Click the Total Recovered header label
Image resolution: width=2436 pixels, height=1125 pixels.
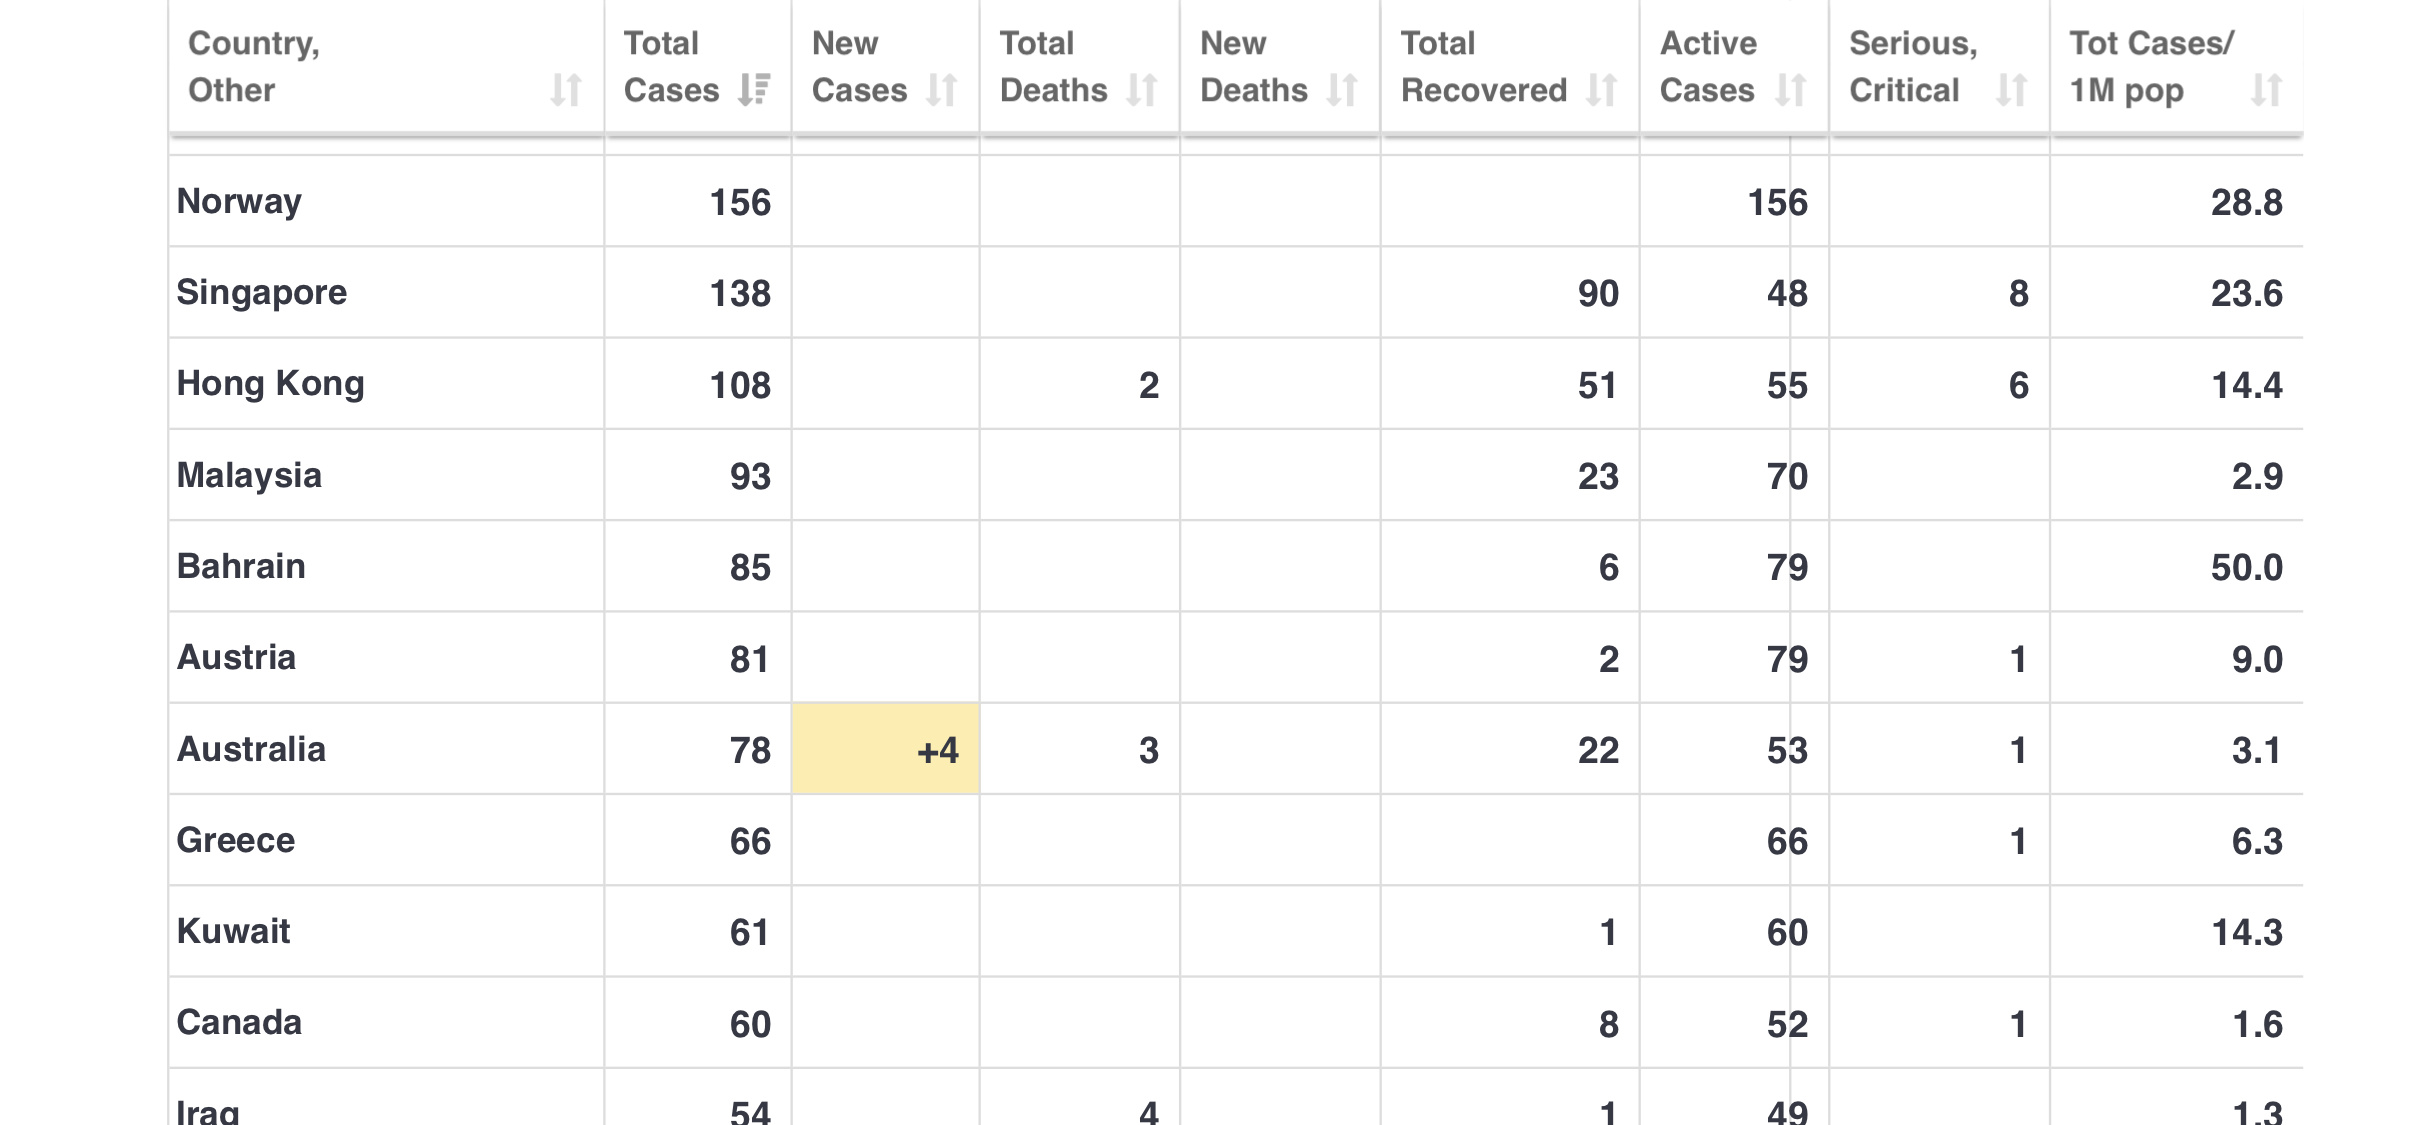1484,67
